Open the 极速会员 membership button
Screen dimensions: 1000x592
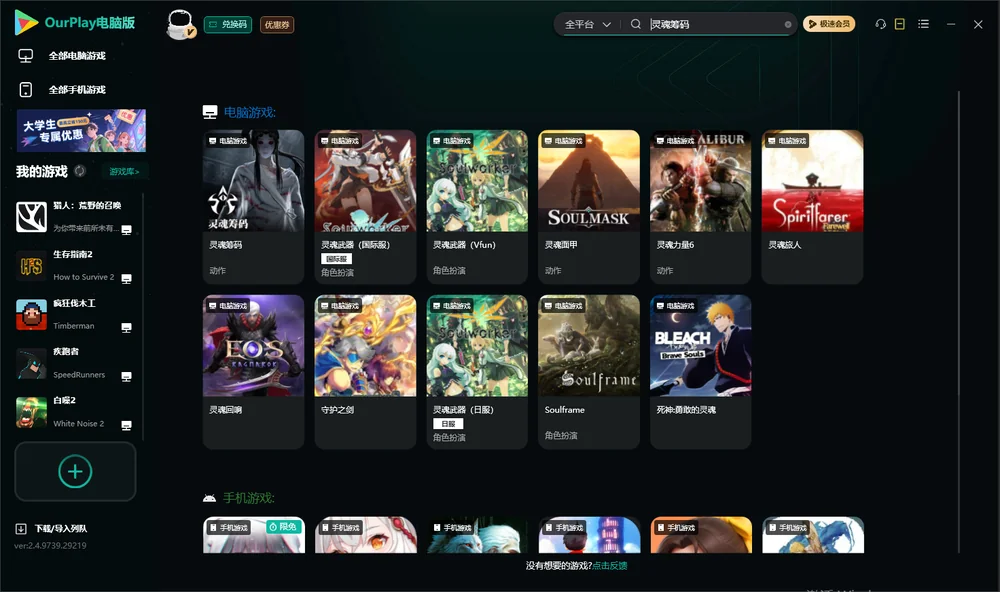pyautogui.click(x=829, y=24)
